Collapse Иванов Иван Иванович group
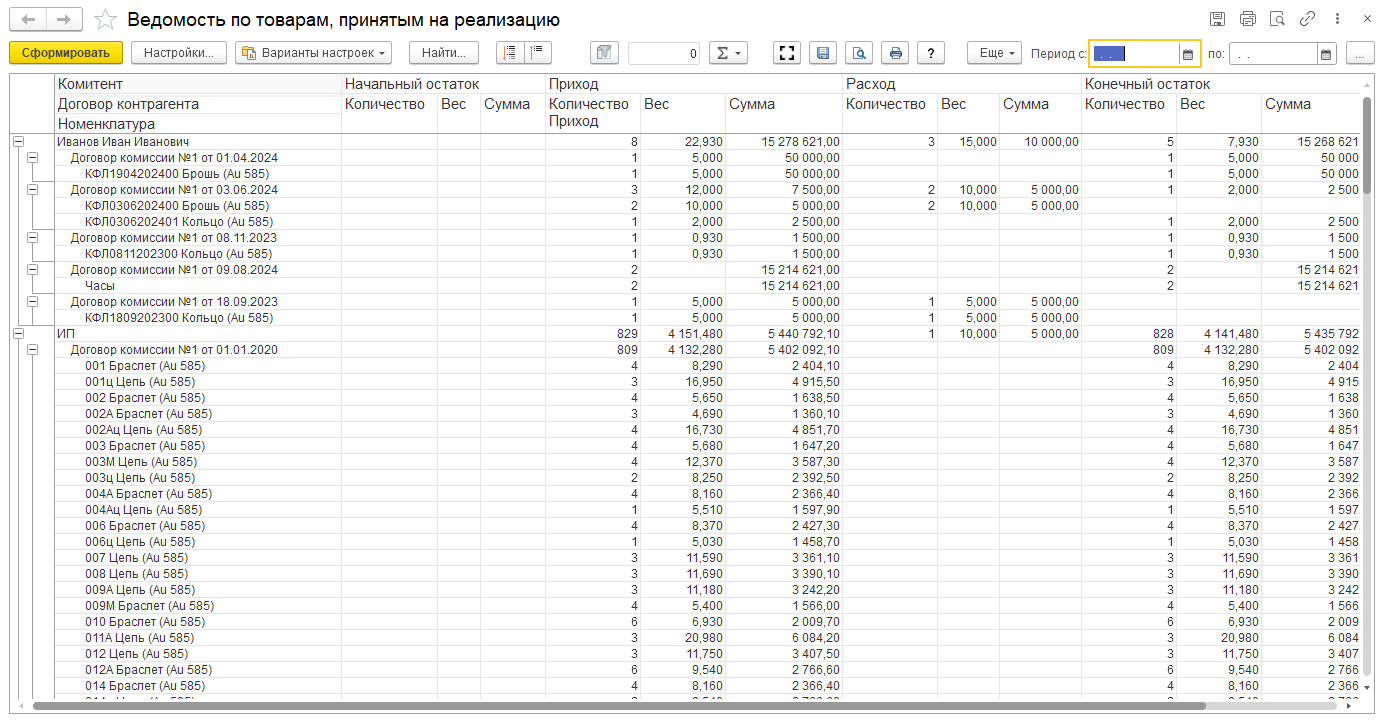 pyautogui.click(x=17, y=142)
